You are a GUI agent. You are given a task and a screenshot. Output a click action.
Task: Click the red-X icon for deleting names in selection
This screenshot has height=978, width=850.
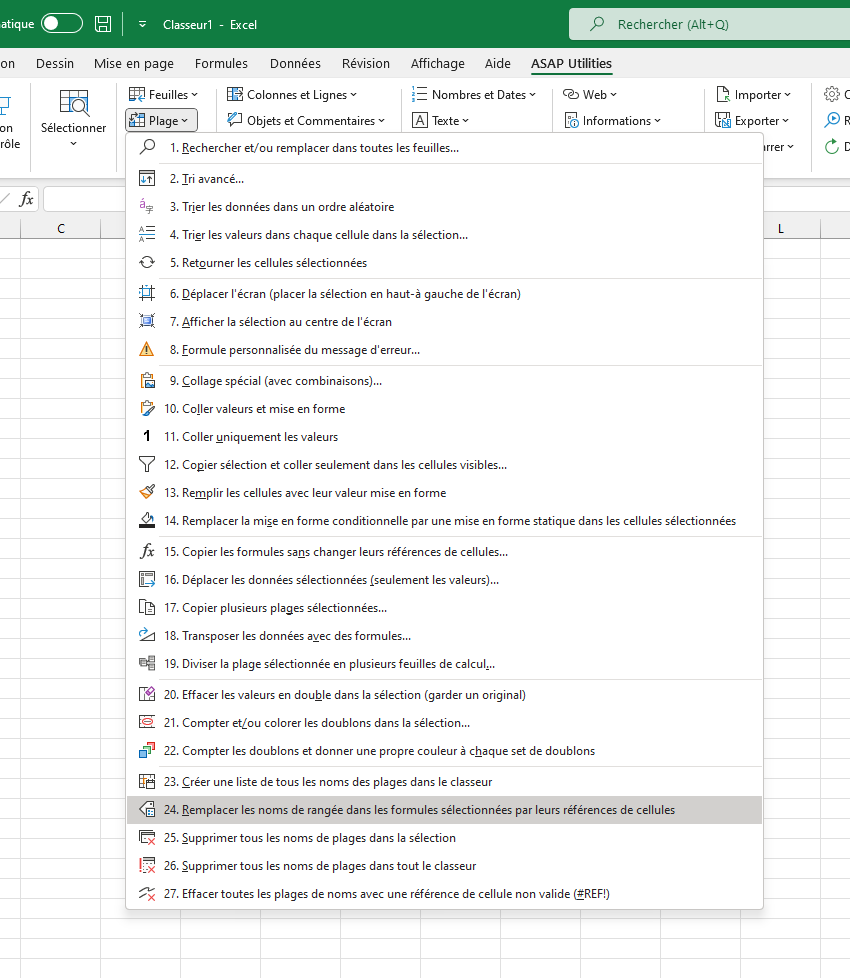point(147,838)
